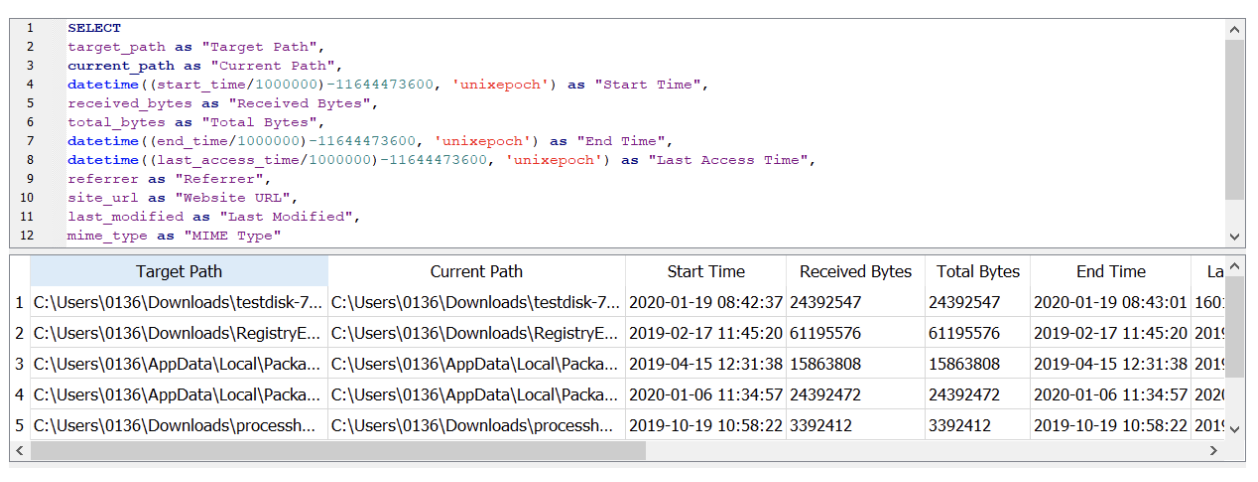The width and height of the screenshot is (1258, 482).
Task: Click the End Time column header
Action: click(1111, 271)
